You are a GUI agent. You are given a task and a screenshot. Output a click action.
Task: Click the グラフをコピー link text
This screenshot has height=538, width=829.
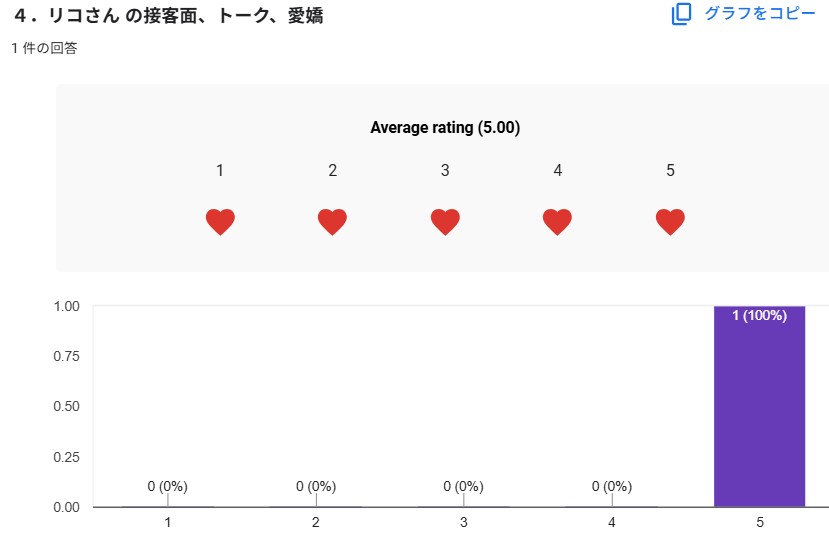(x=759, y=14)
